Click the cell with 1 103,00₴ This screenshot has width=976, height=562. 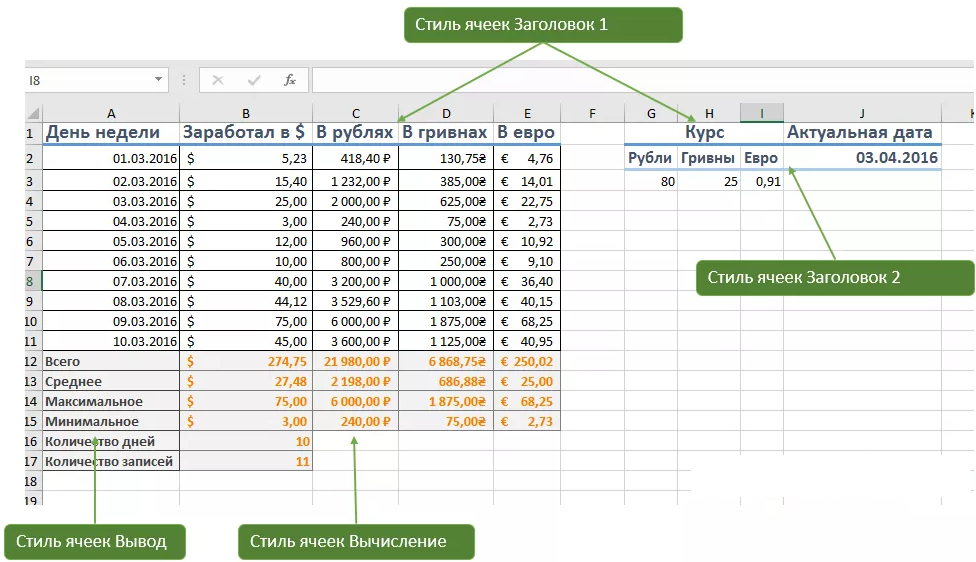click(446, 301)
